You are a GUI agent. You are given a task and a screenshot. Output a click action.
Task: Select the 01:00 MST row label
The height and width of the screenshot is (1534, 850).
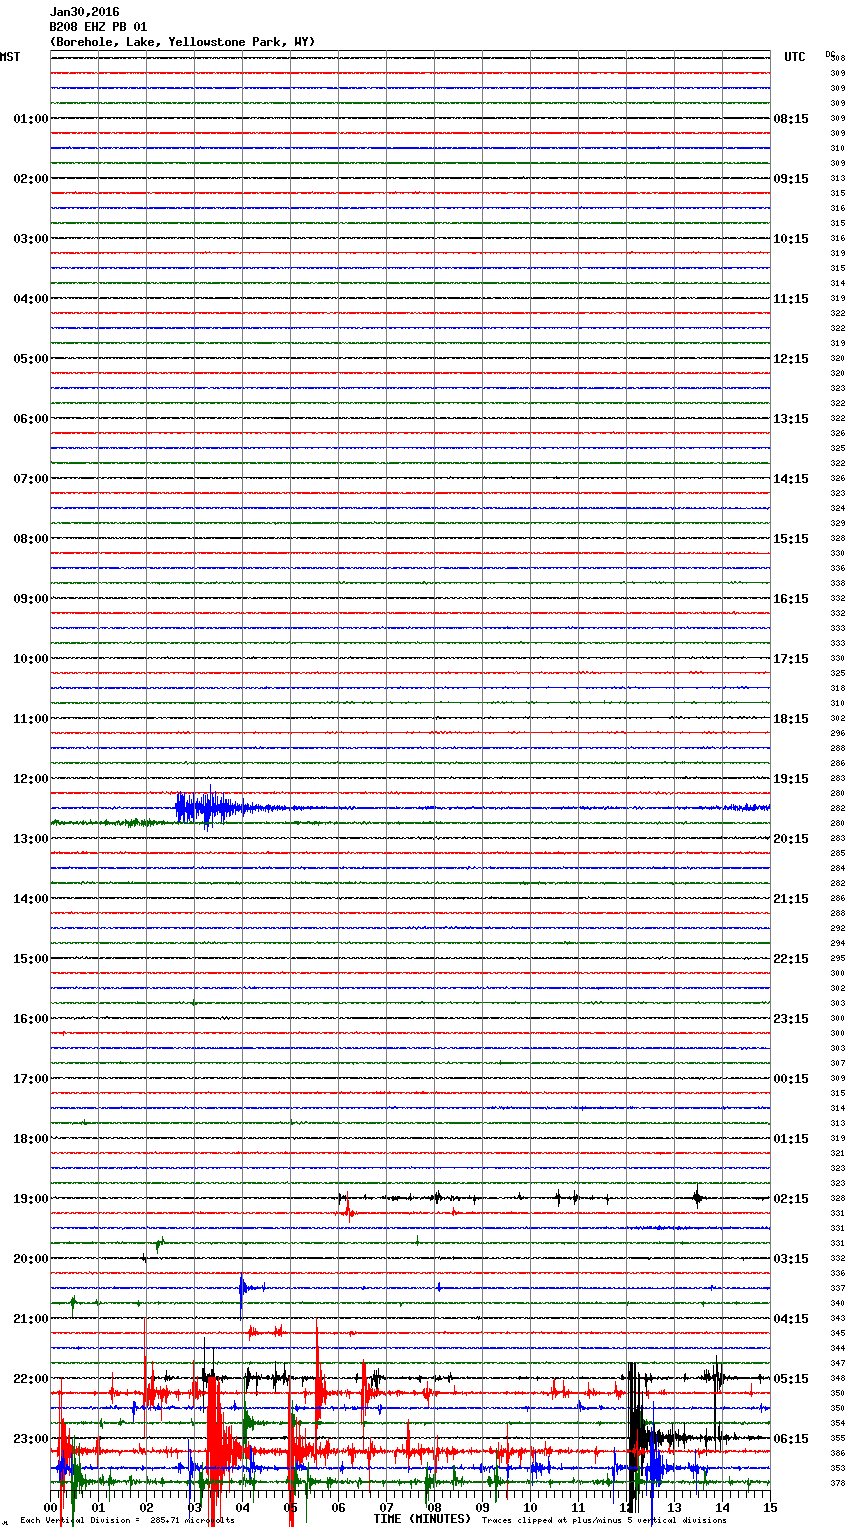30,119
